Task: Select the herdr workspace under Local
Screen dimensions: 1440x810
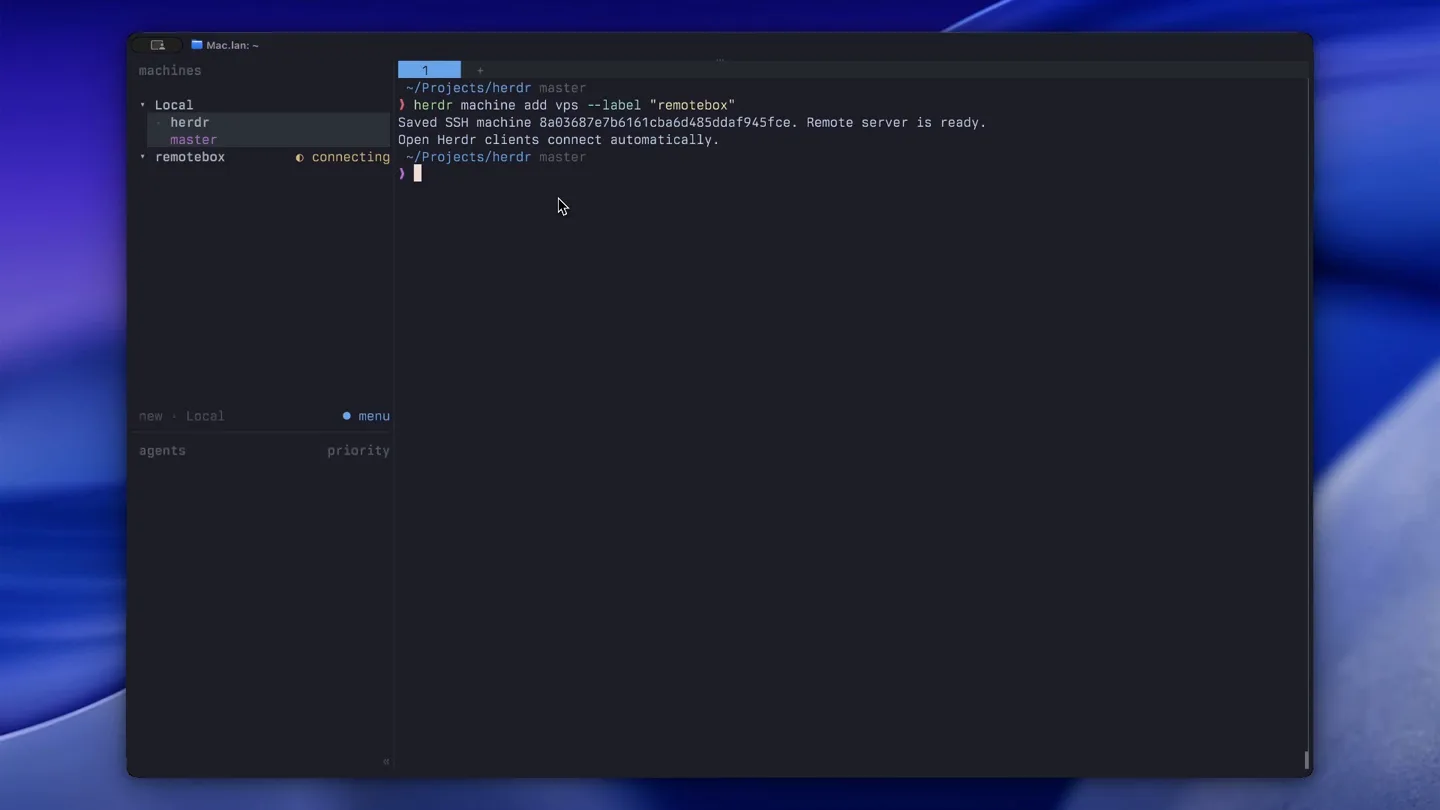Action: [189, 123]
